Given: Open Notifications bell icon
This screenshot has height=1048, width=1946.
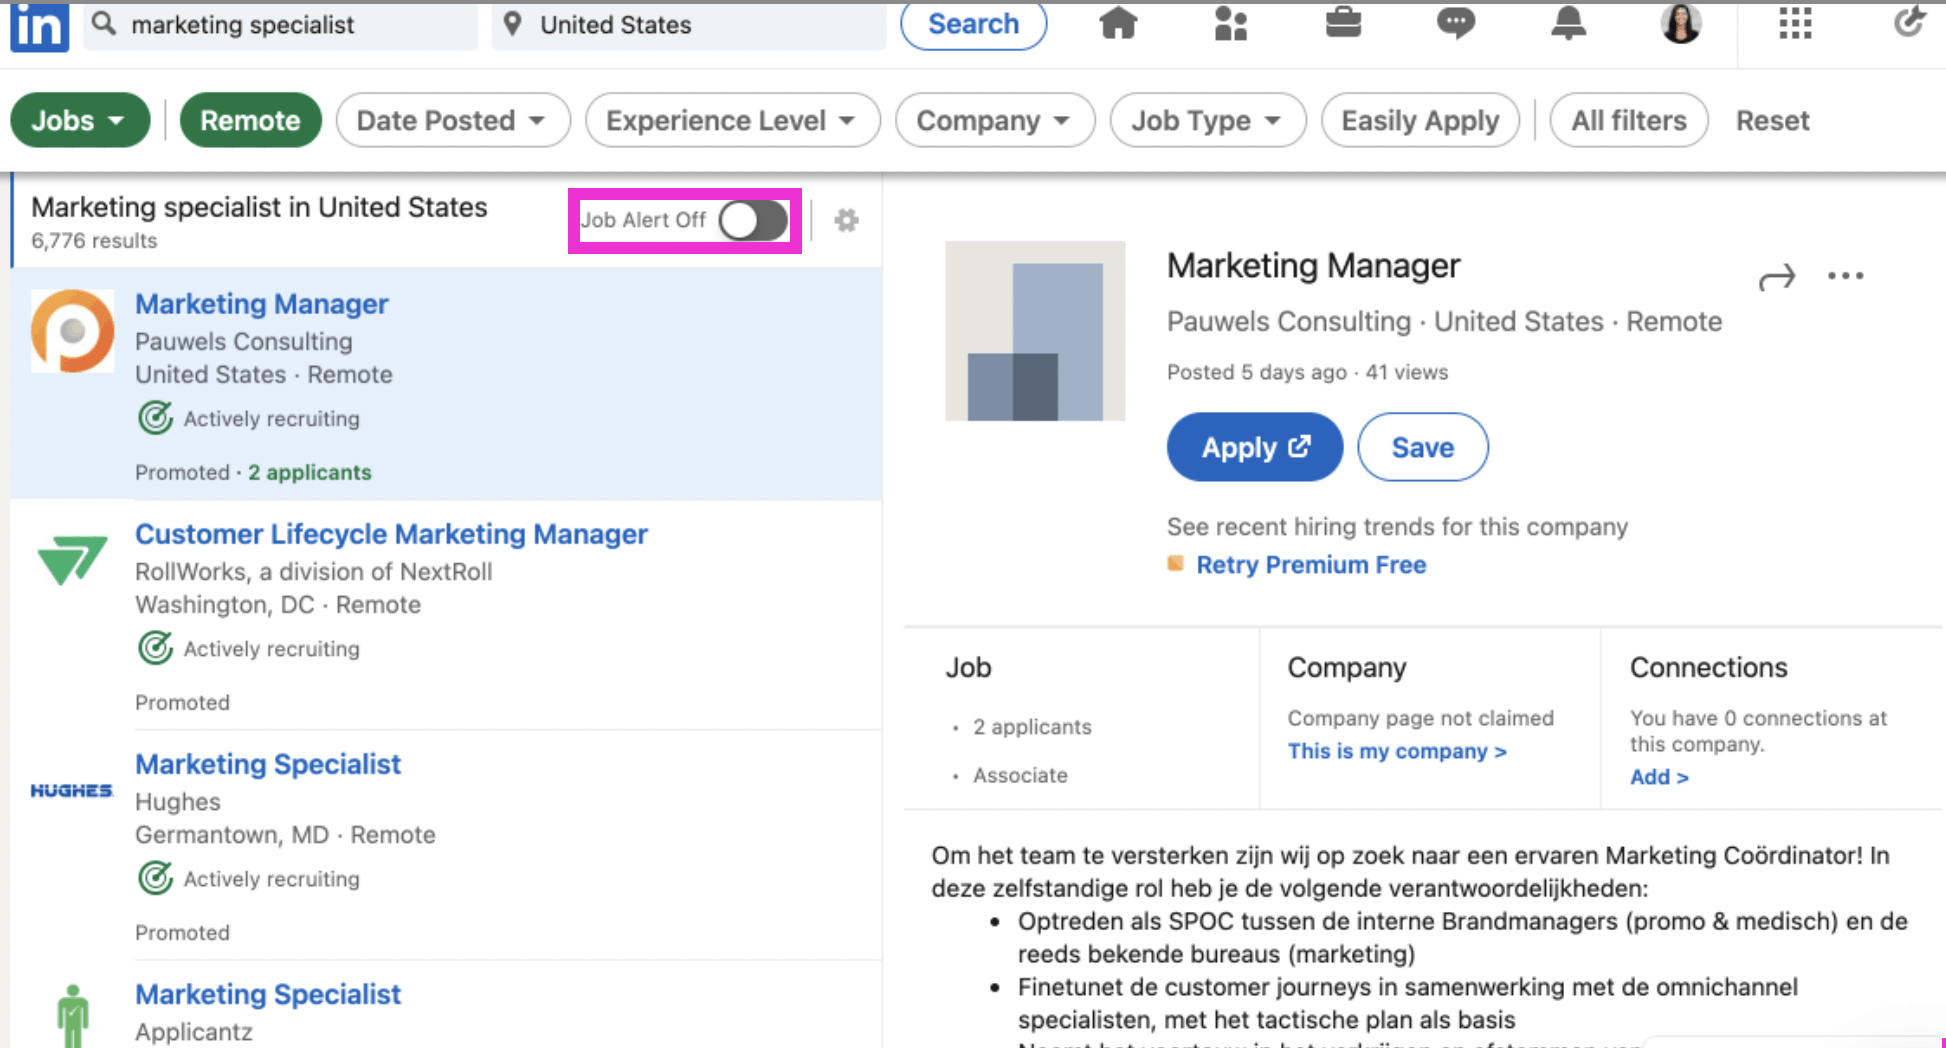Looking at the screenshot, I should point(1568,23).
